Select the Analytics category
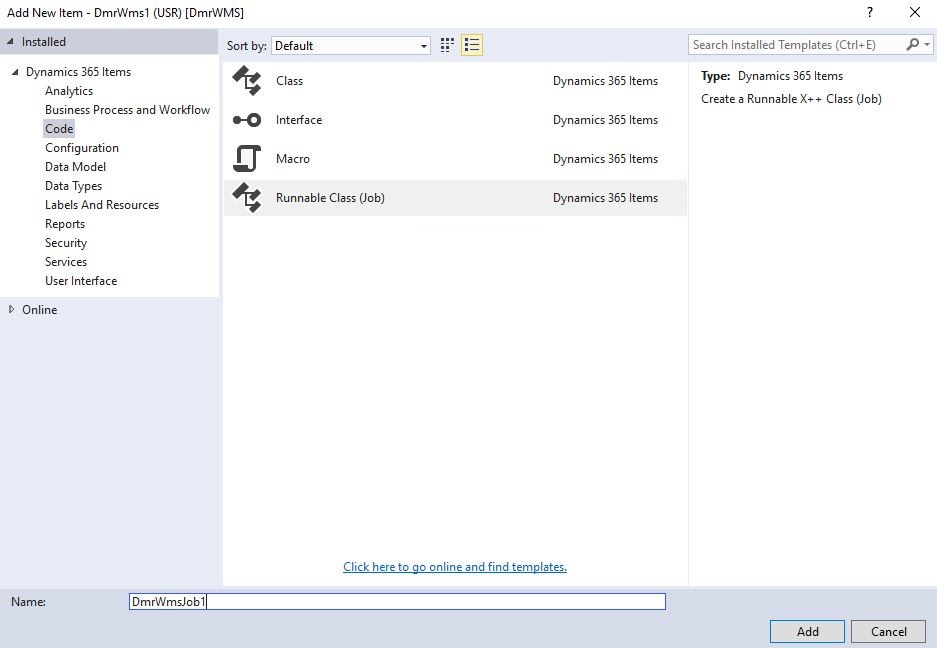The height and width of the screenshot is (648, 937). click(x=69, y=91)
